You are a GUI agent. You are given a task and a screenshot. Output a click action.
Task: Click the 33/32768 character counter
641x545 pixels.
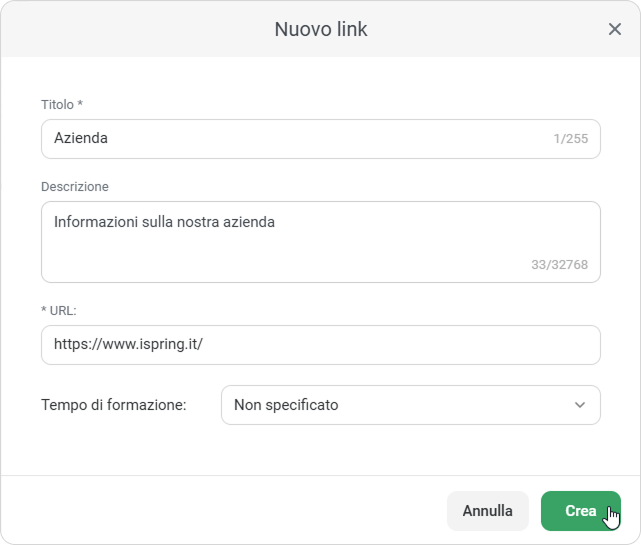[x=559, y=265]
